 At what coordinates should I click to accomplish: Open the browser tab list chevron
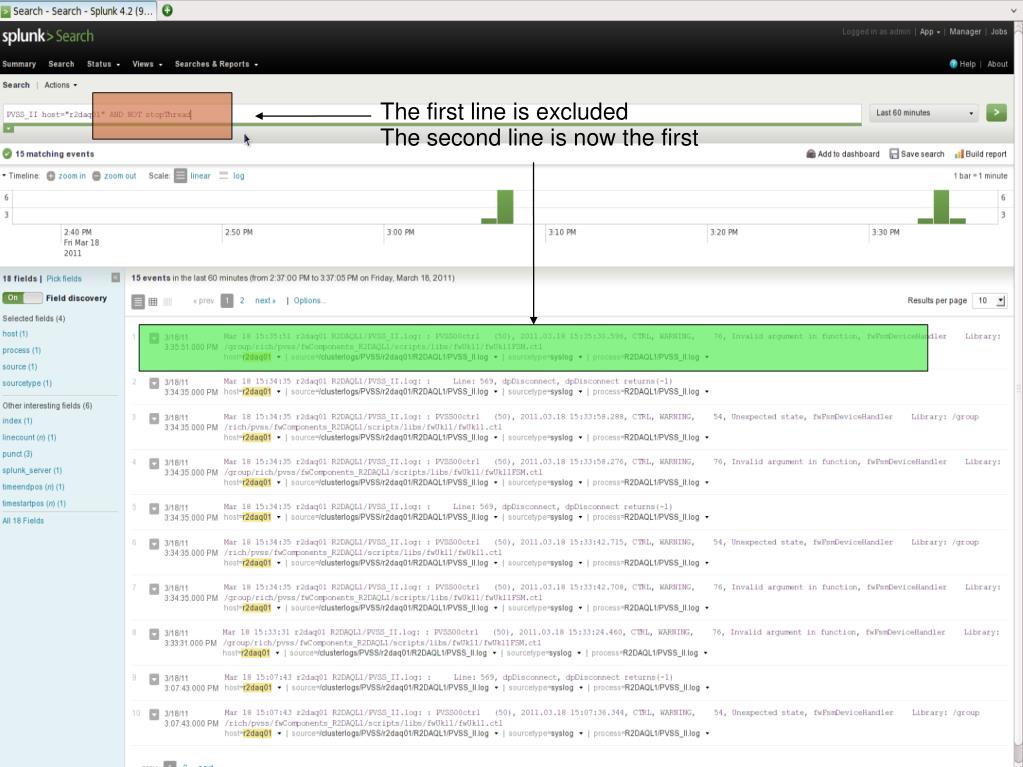(x=1014, y=10)
